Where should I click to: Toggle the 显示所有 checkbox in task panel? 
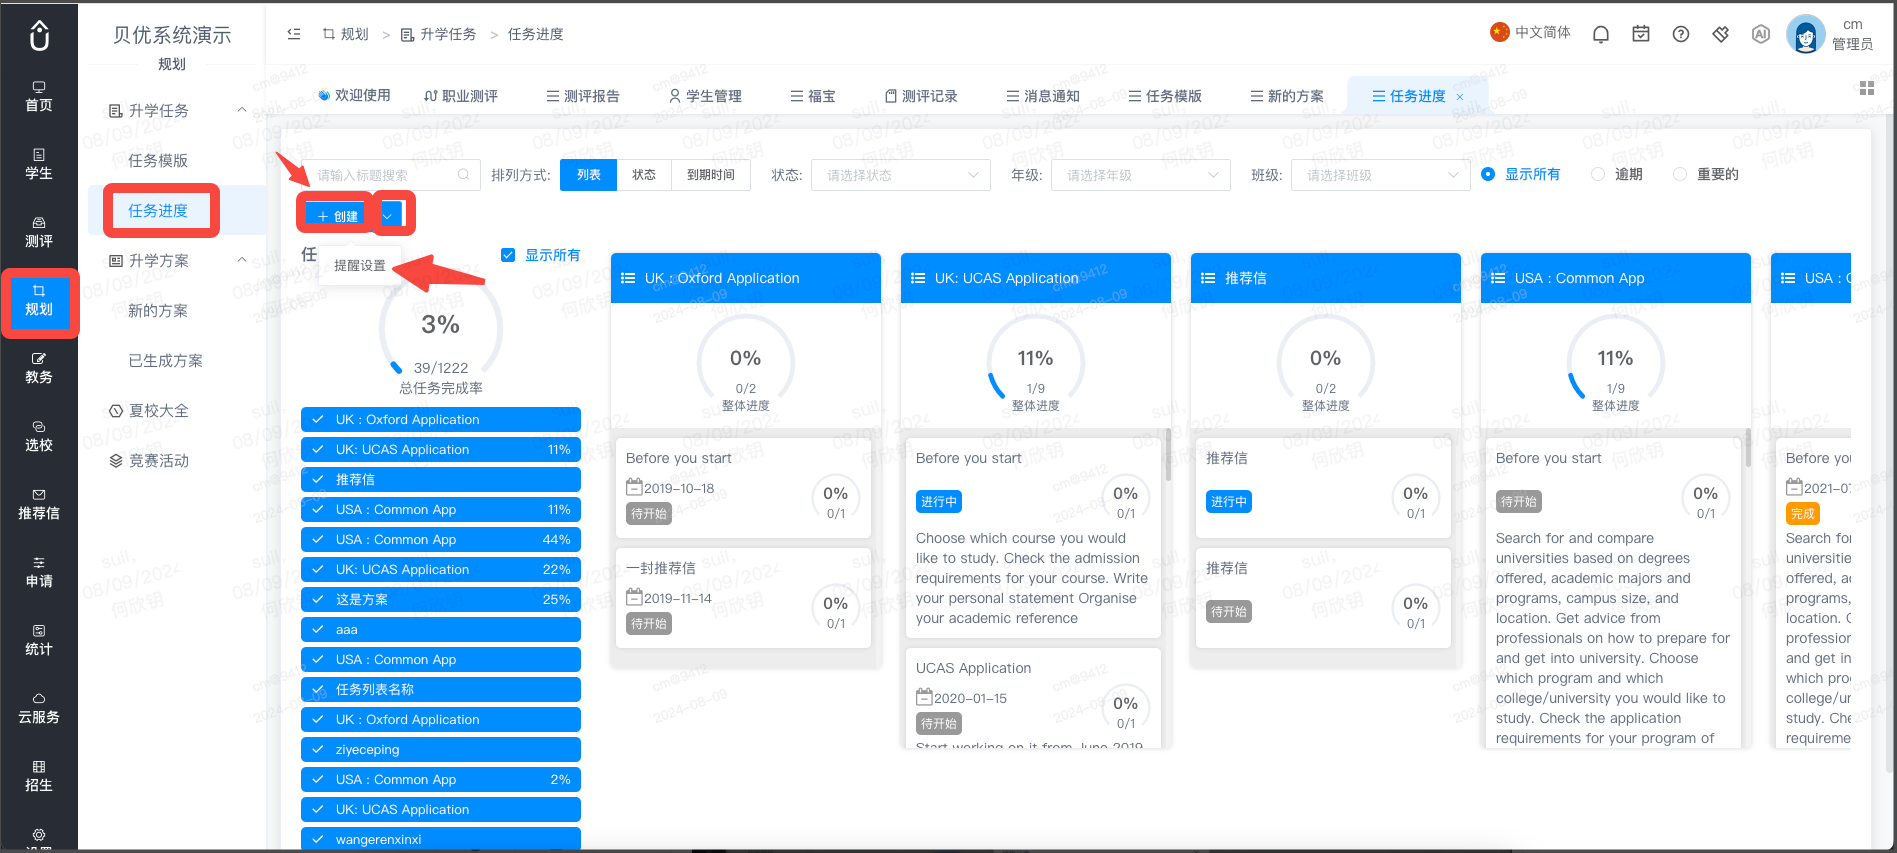508,255
